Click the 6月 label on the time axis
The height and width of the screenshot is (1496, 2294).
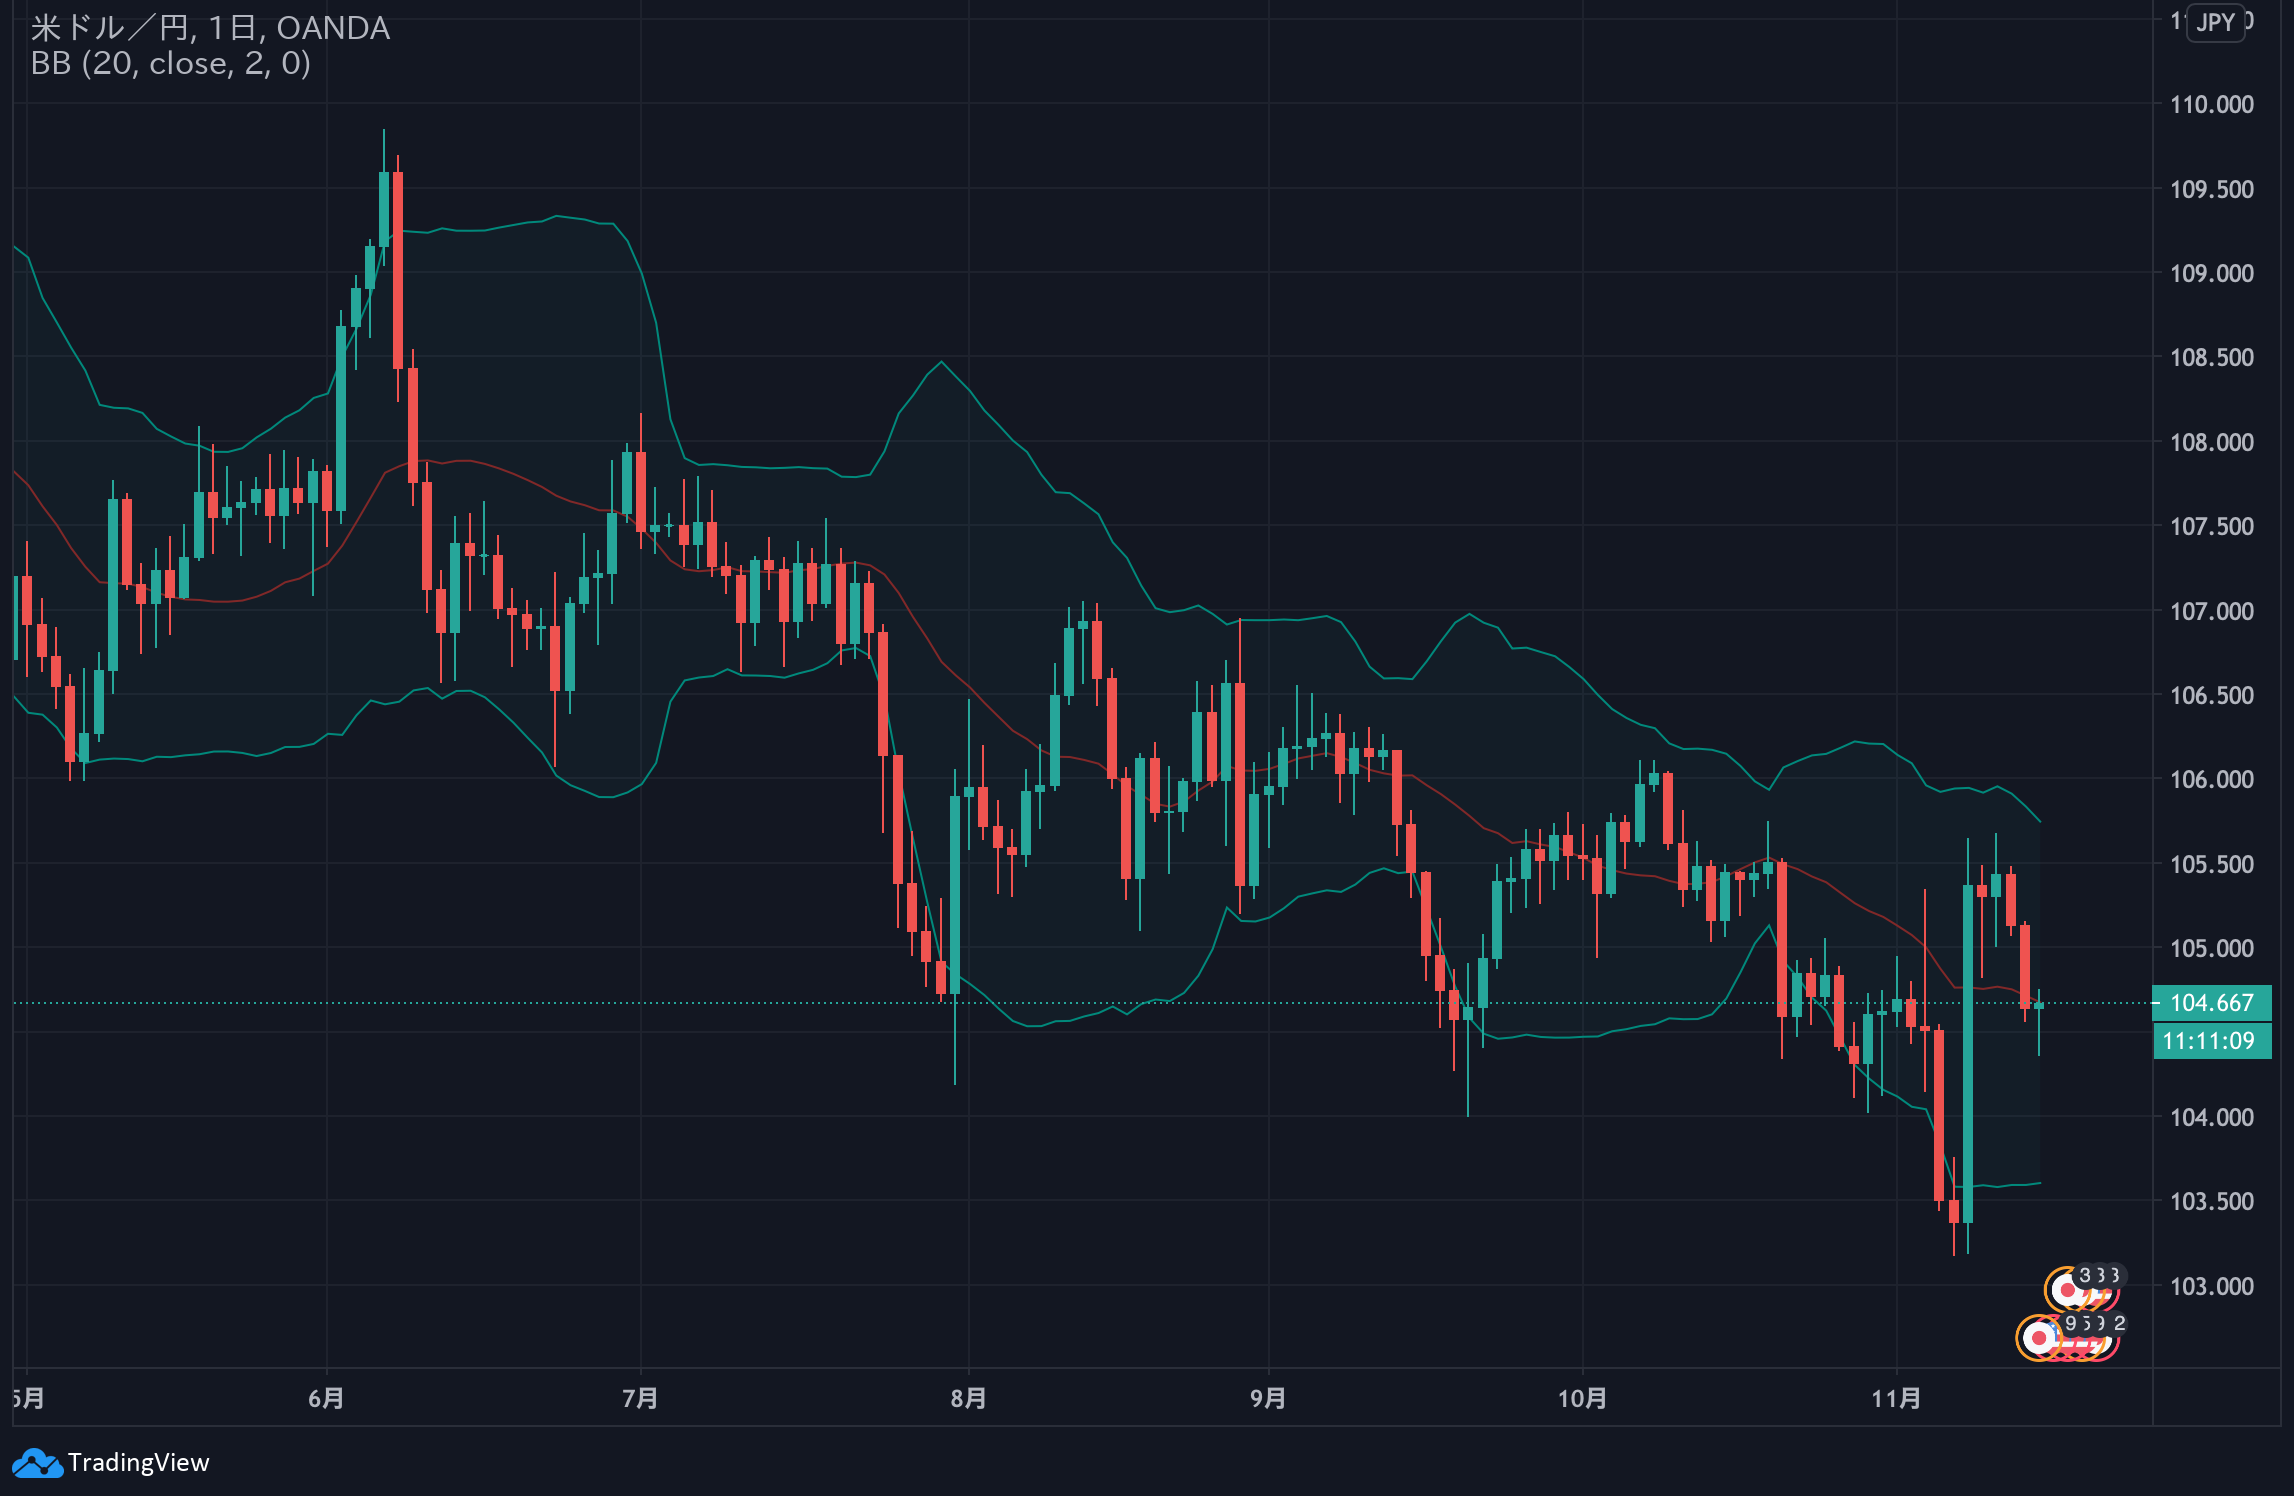[x=326, y=1399]
